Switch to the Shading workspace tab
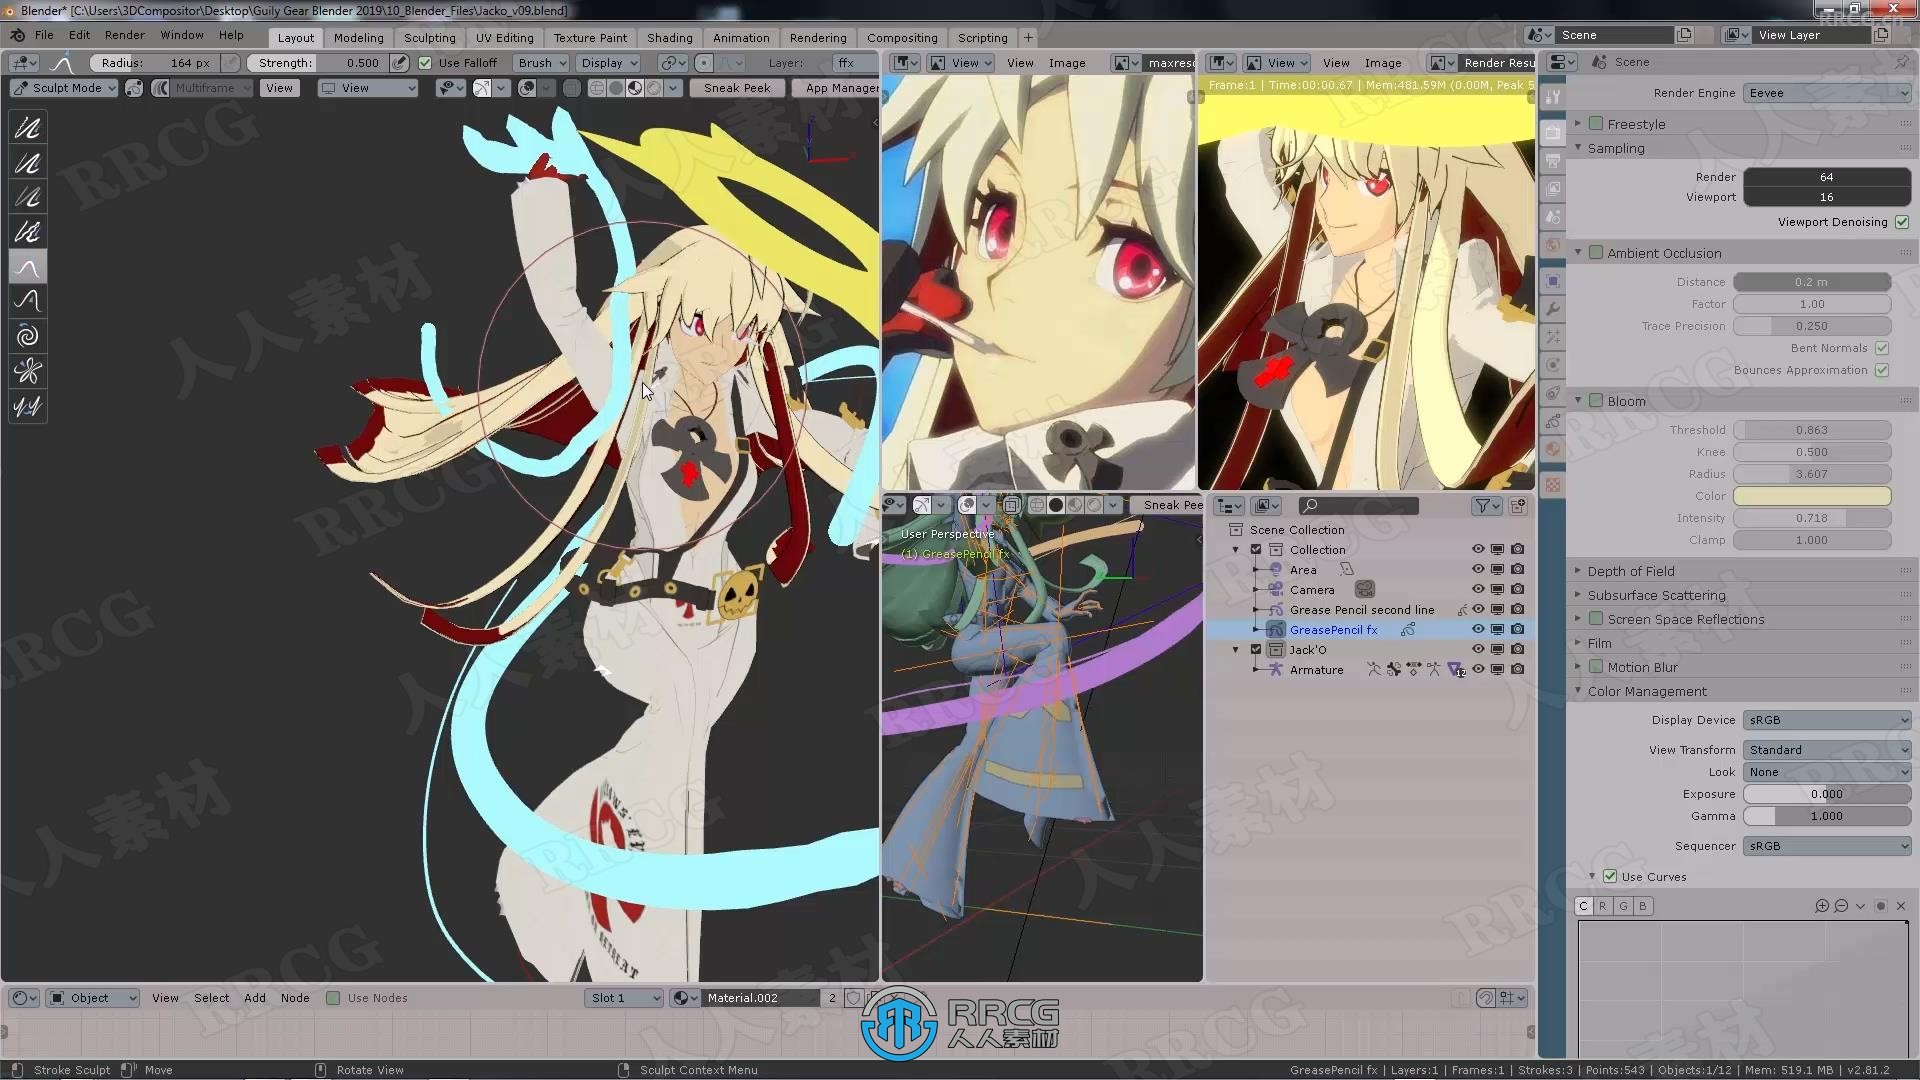The width and height of the screenshot is (1920, 1080). 669,38
